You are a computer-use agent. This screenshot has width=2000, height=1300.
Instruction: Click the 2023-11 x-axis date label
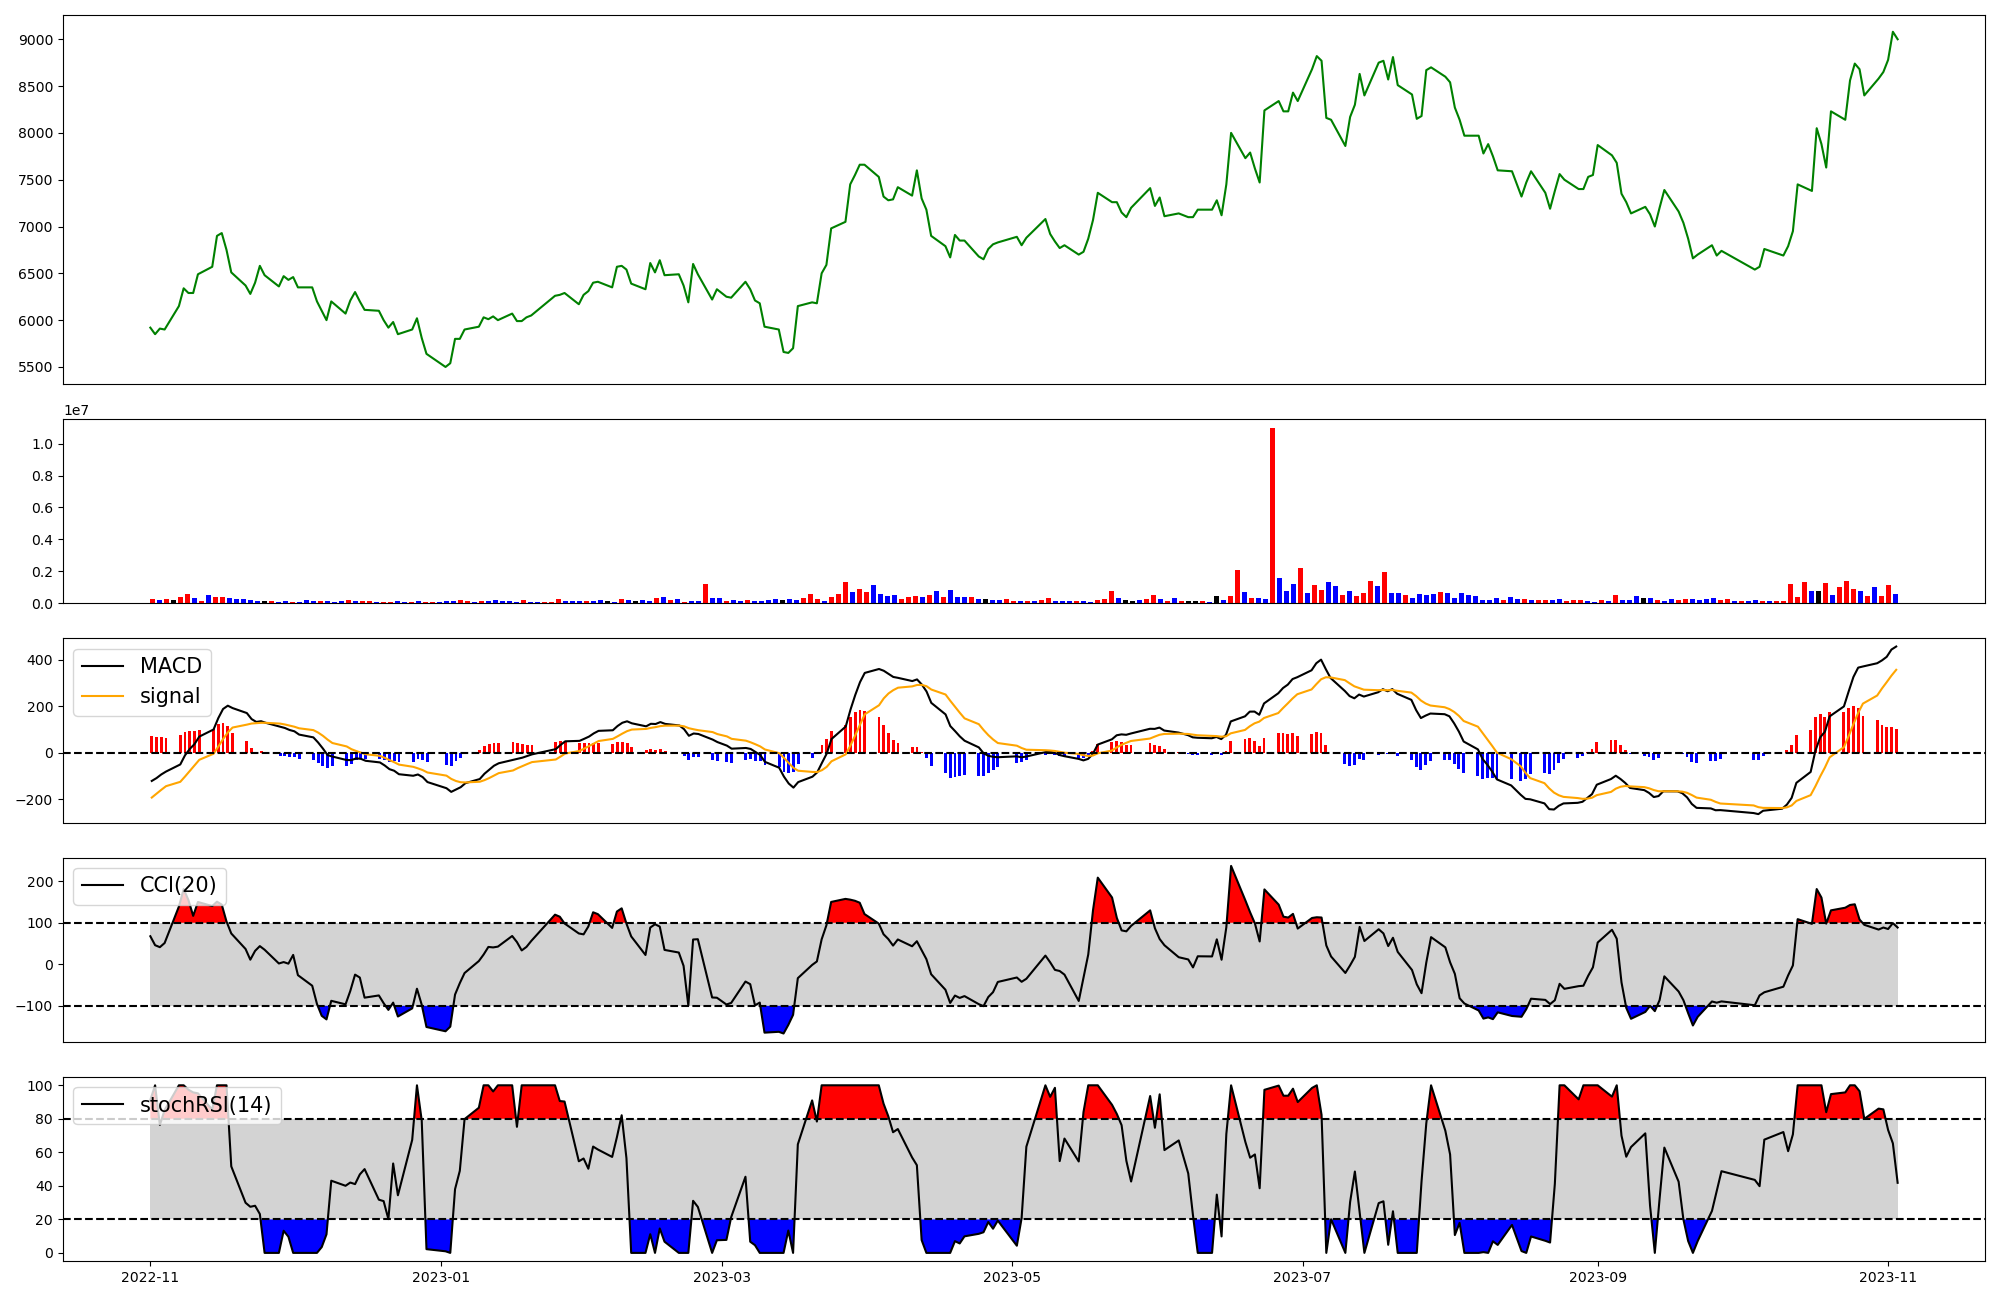click(x=1887, y=1277)
